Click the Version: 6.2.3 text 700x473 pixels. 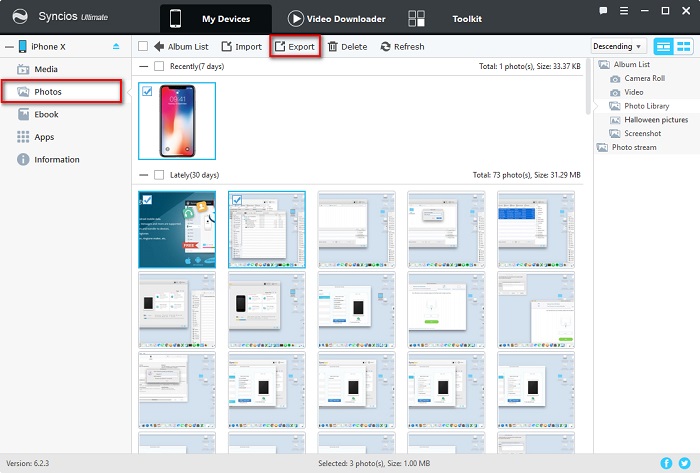coord(28,463)
